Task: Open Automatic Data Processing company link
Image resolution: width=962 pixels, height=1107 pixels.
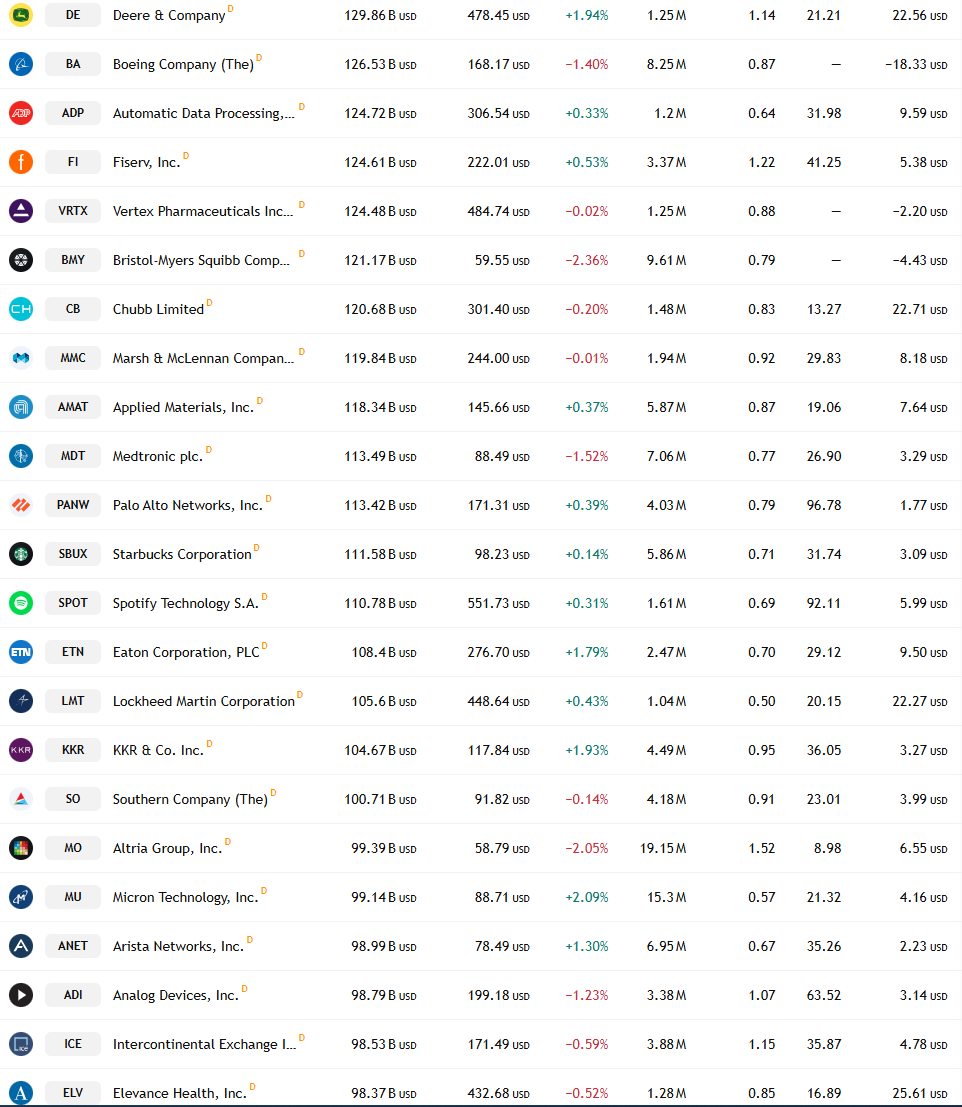Action: [203, 114]
